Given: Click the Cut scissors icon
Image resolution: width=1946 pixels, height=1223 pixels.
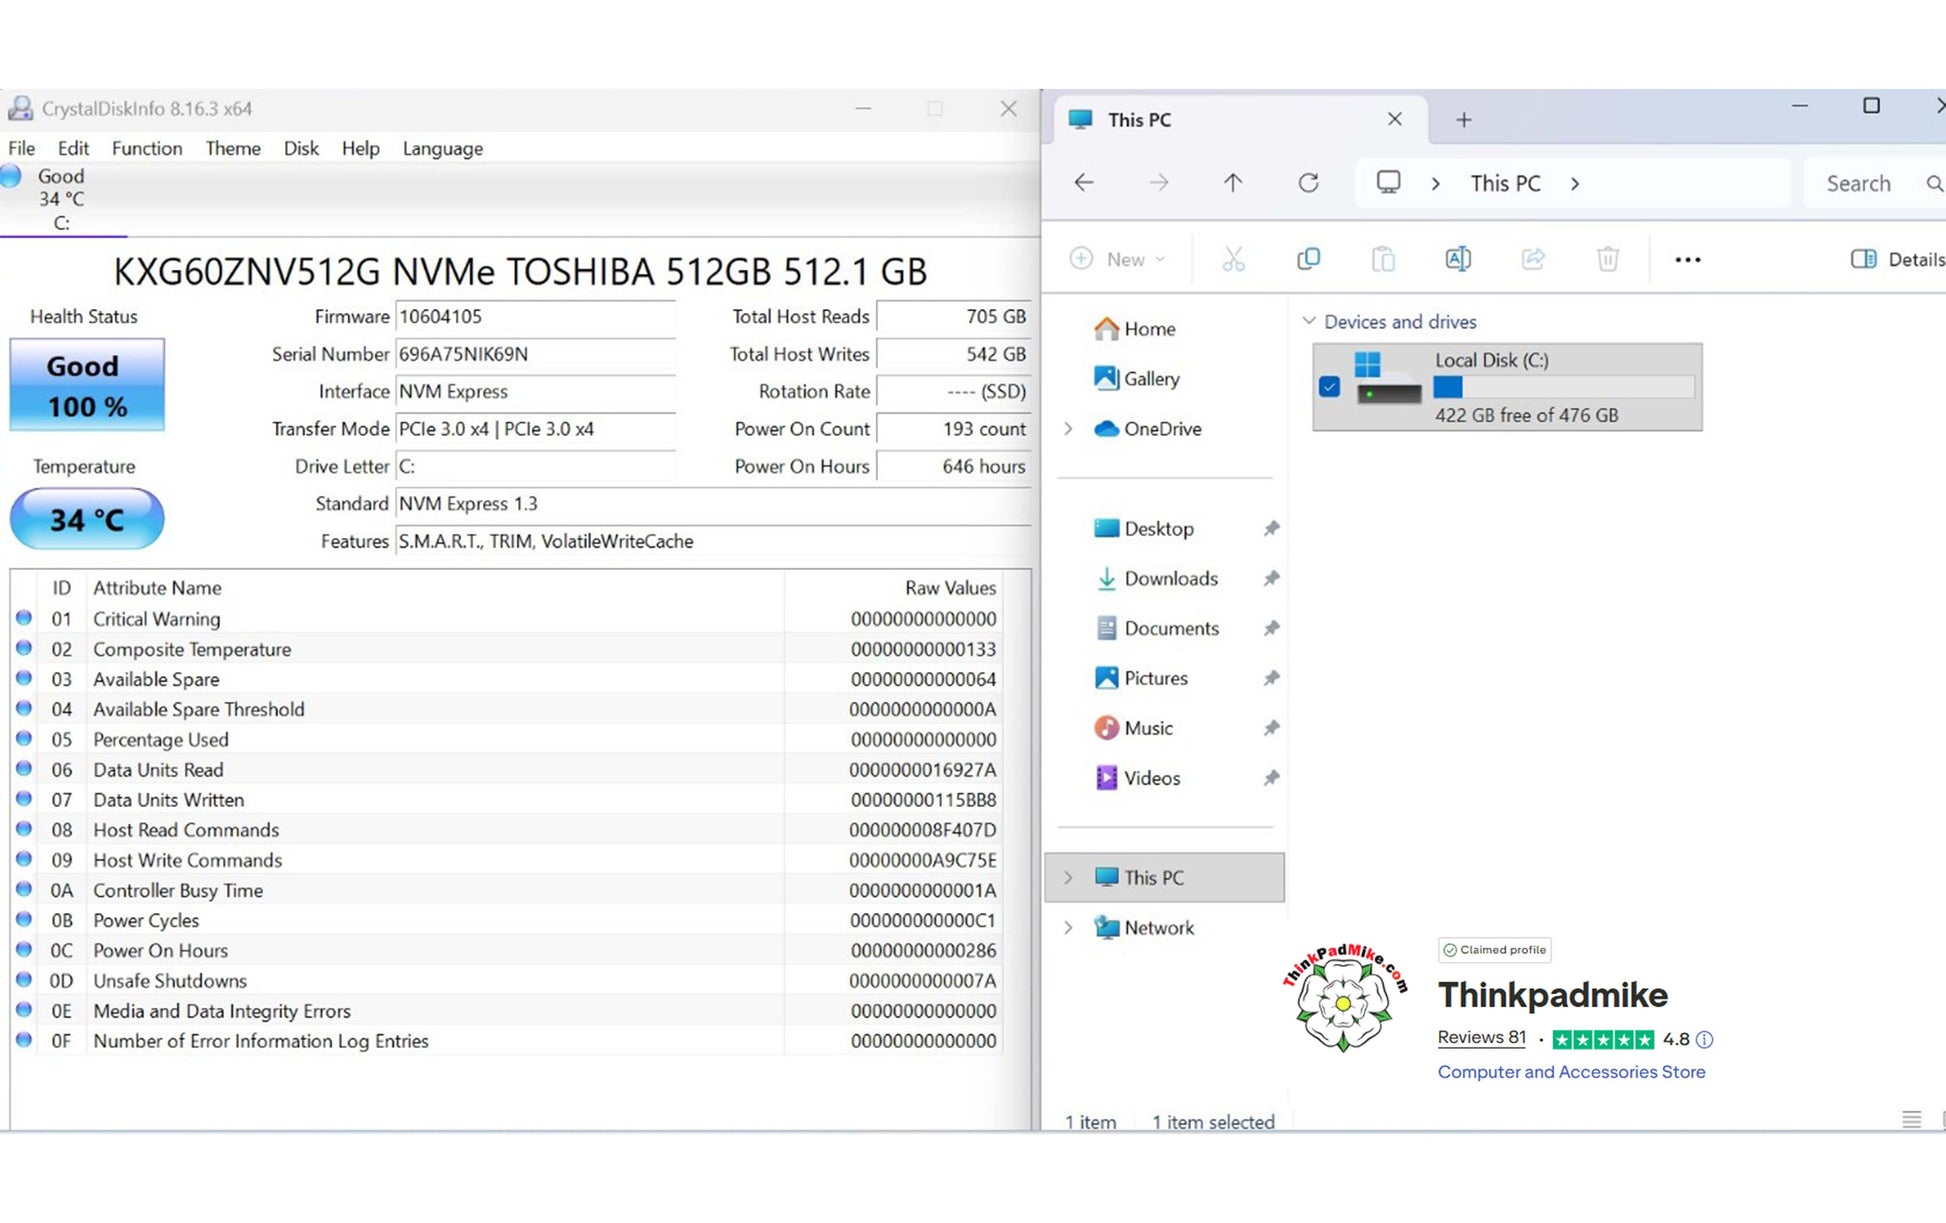Looking at the screenshot, I should [1233, 260].
